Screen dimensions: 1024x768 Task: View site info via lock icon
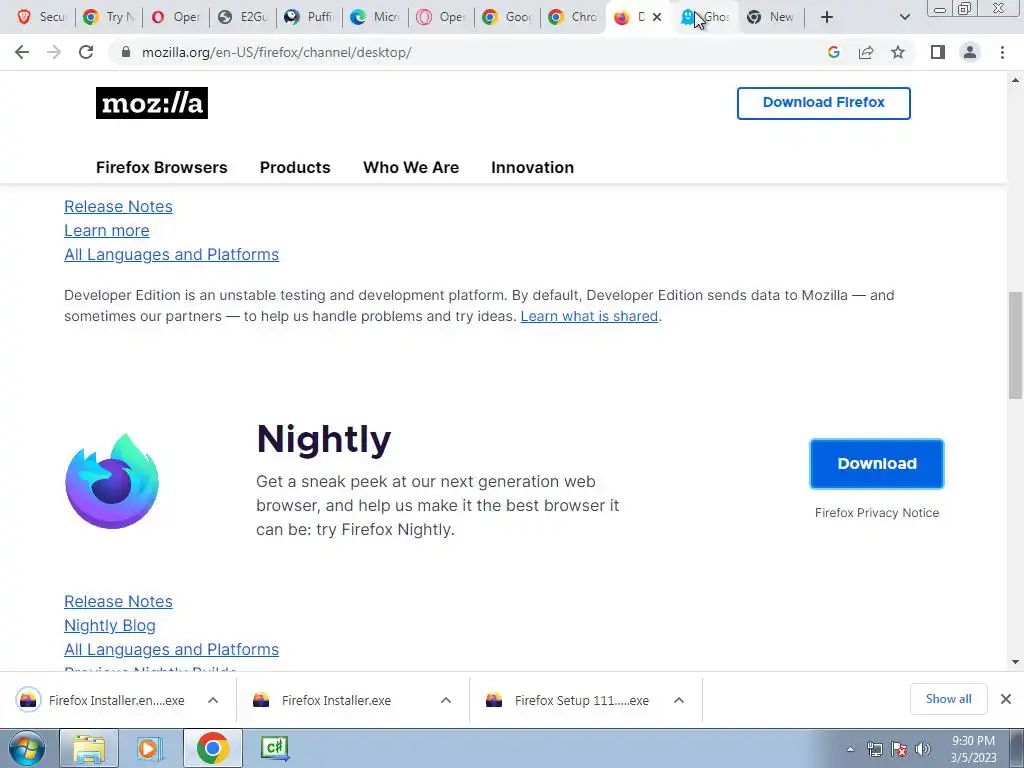pyautogui.click(x=126, y=52)
